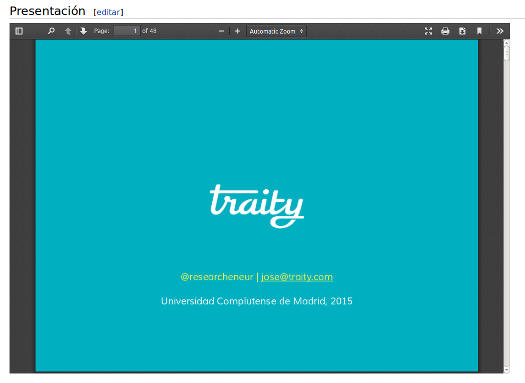Open the find-in-document search icon

pos(51,31)
